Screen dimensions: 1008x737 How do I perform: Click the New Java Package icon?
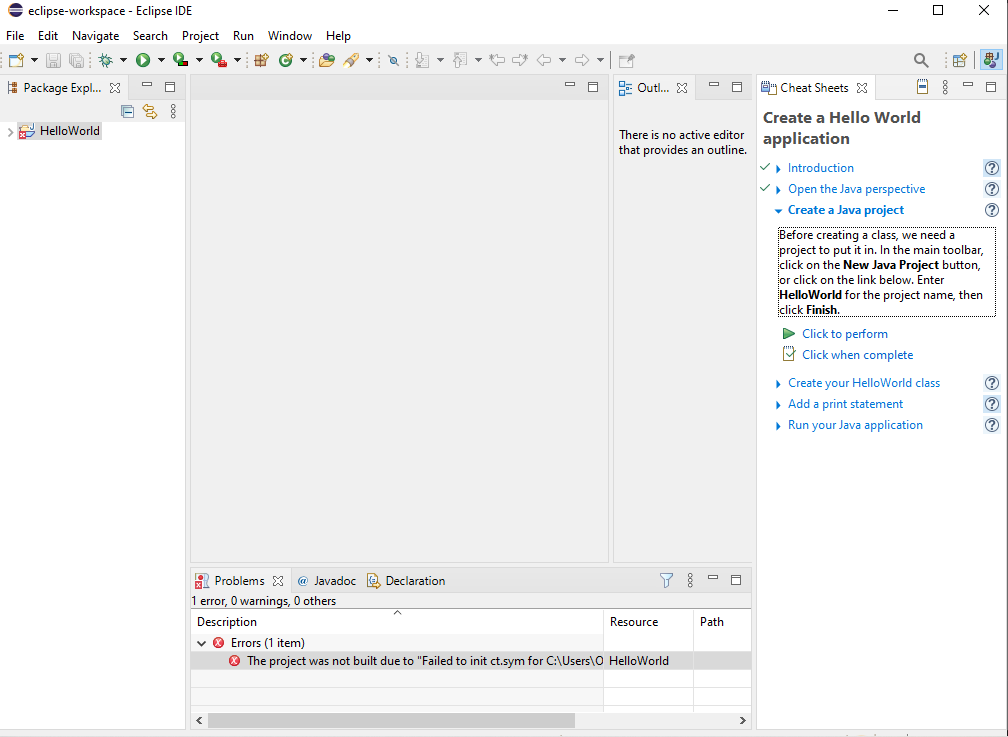tap(261, 60)
